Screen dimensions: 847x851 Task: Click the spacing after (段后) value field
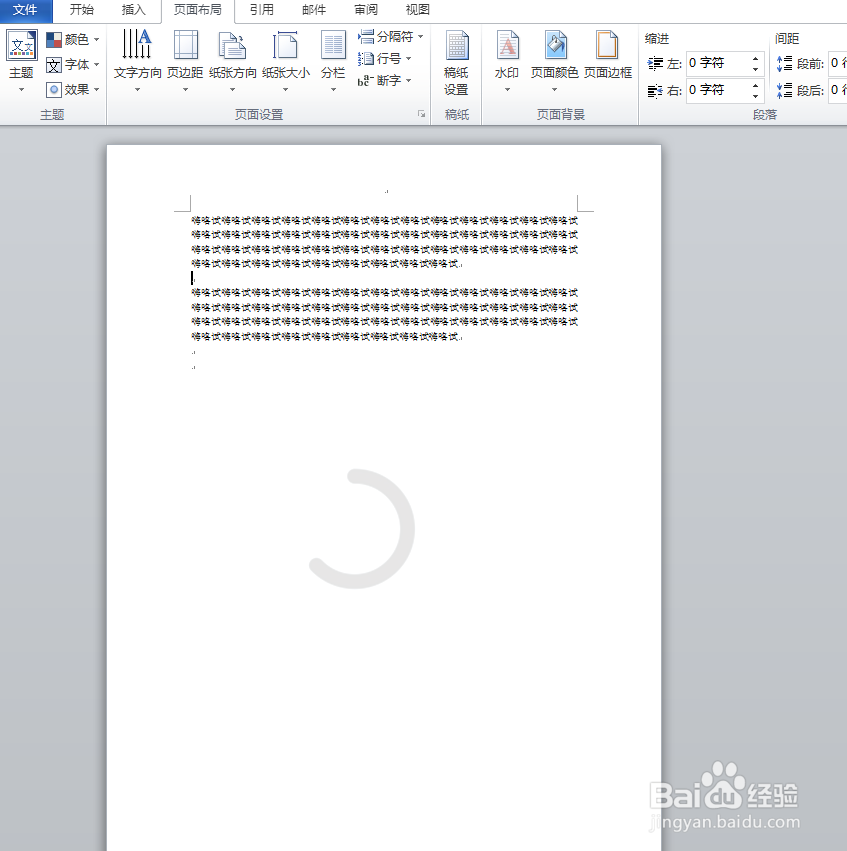tap(837, 90)
